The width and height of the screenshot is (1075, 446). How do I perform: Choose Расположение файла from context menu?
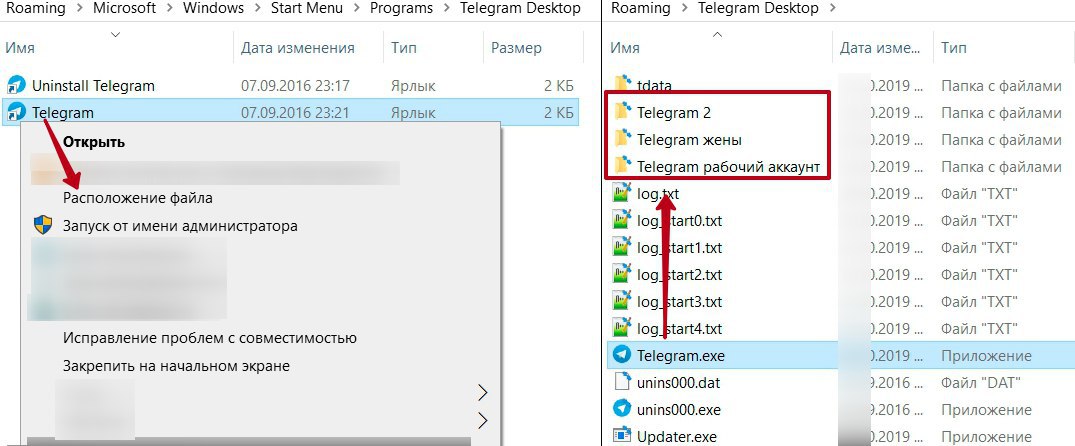[x=138, y=198]
